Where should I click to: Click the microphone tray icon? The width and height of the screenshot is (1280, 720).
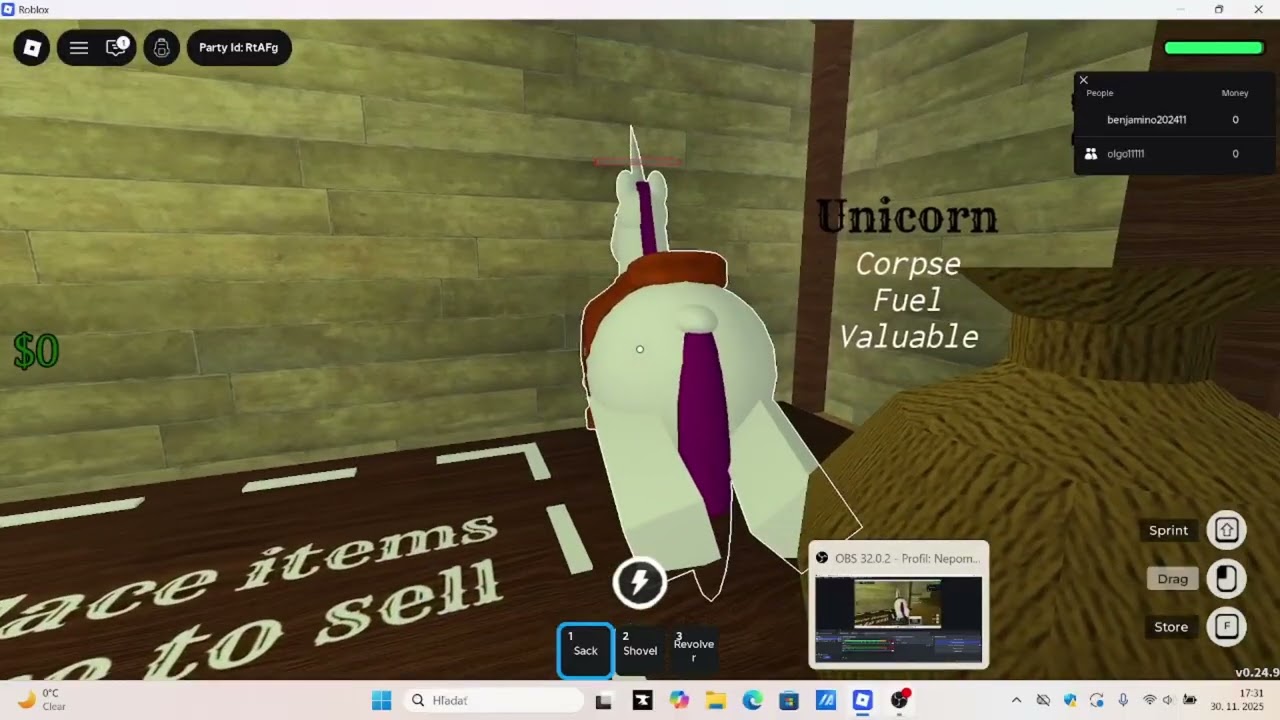point(1123,700)
